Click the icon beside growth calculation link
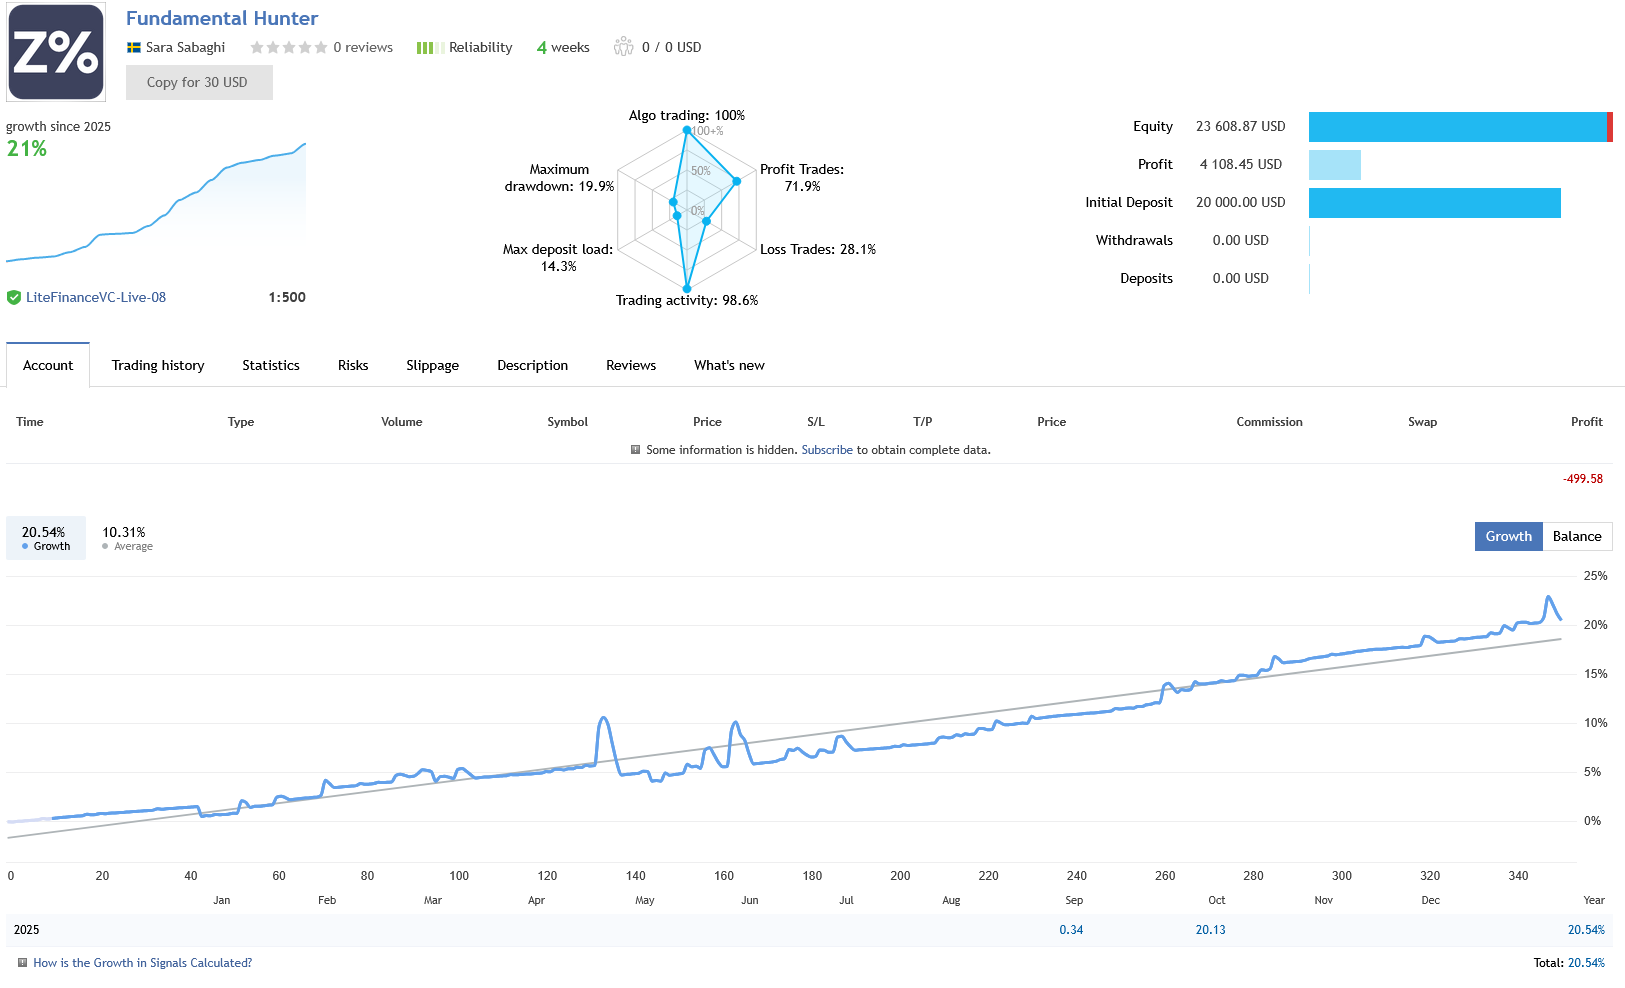 [x=22, y=963]
